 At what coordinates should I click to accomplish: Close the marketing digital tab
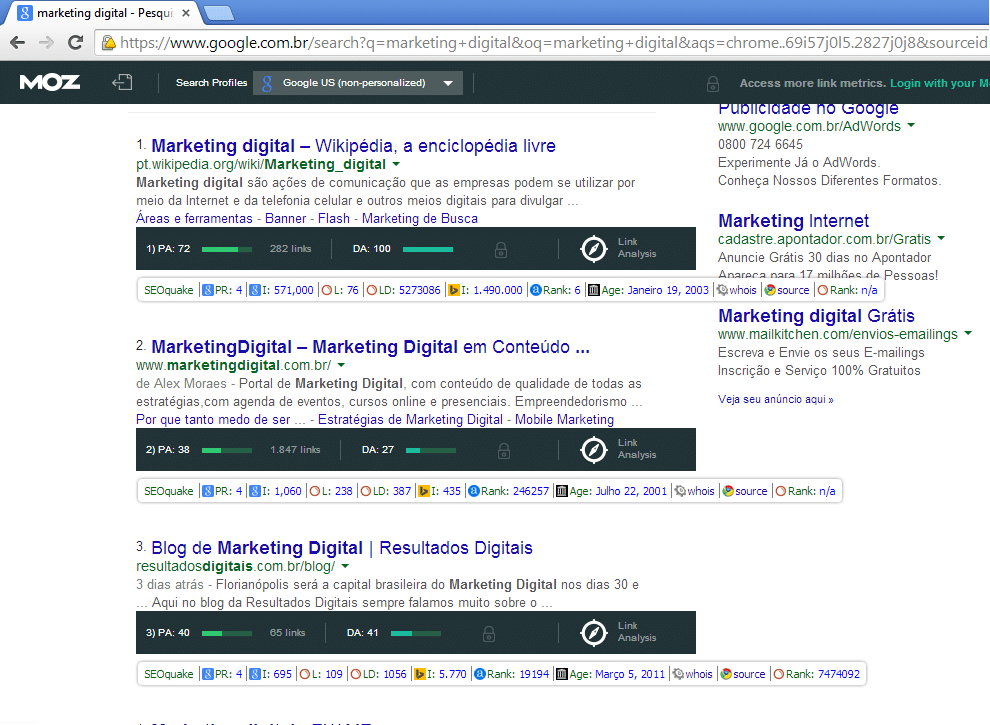point(186,13)
